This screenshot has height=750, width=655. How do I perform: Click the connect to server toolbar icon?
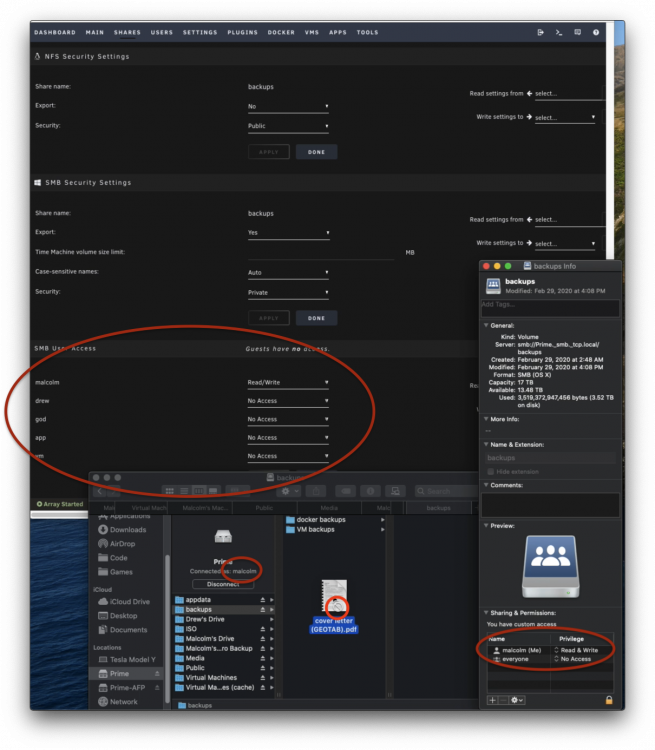pos(395,491)
